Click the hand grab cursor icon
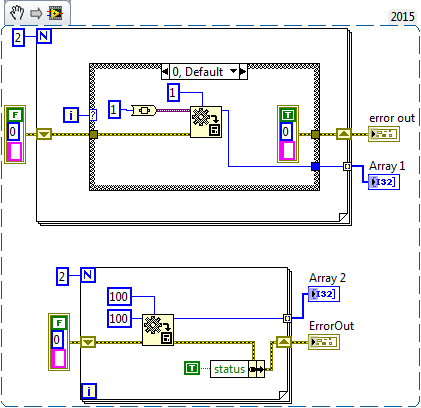Viewport: 421px width, 408px height. [x=17, y=13]
